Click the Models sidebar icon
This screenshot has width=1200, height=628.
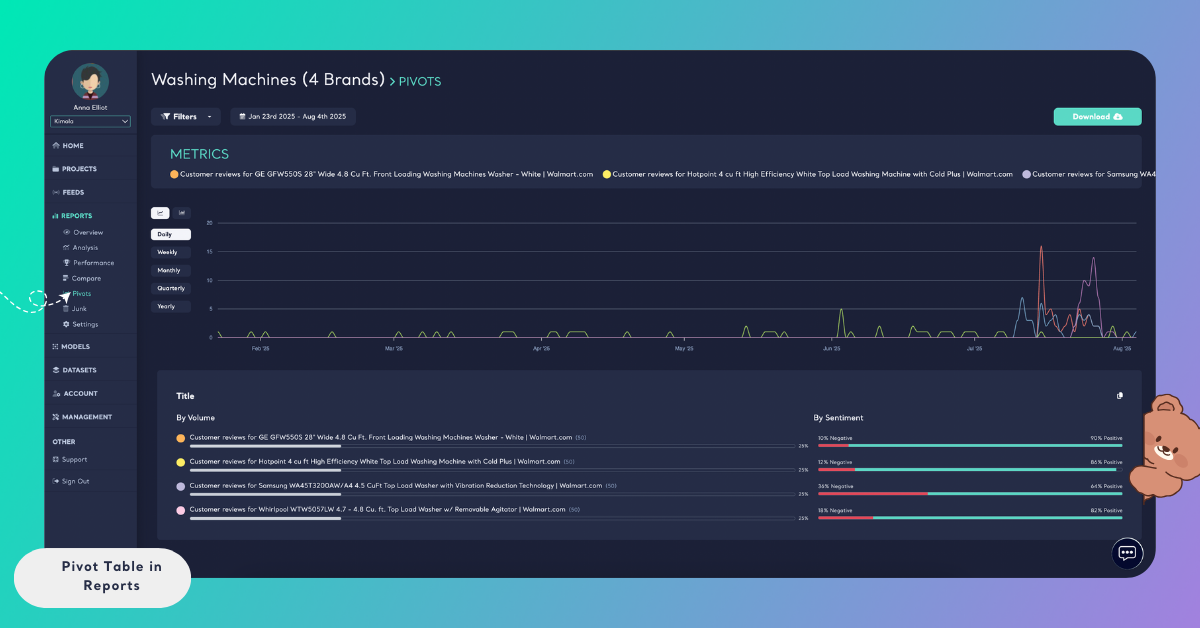(55, 347)
